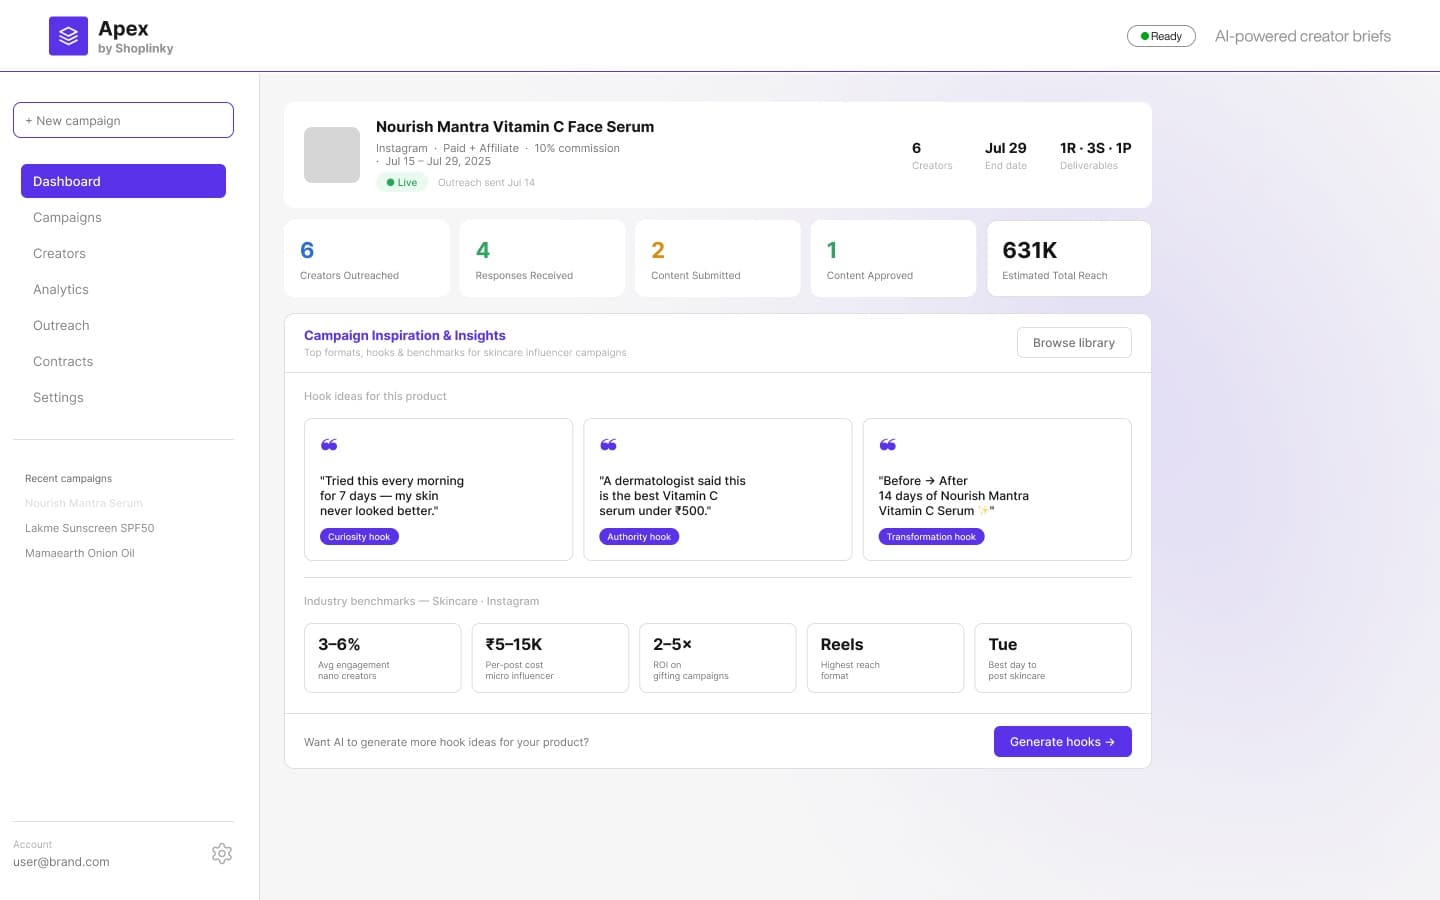Viewport: 1440px width, 900px height.
Task: Click quote icon on Curiosity hook card
Action: tap(329, 444)
